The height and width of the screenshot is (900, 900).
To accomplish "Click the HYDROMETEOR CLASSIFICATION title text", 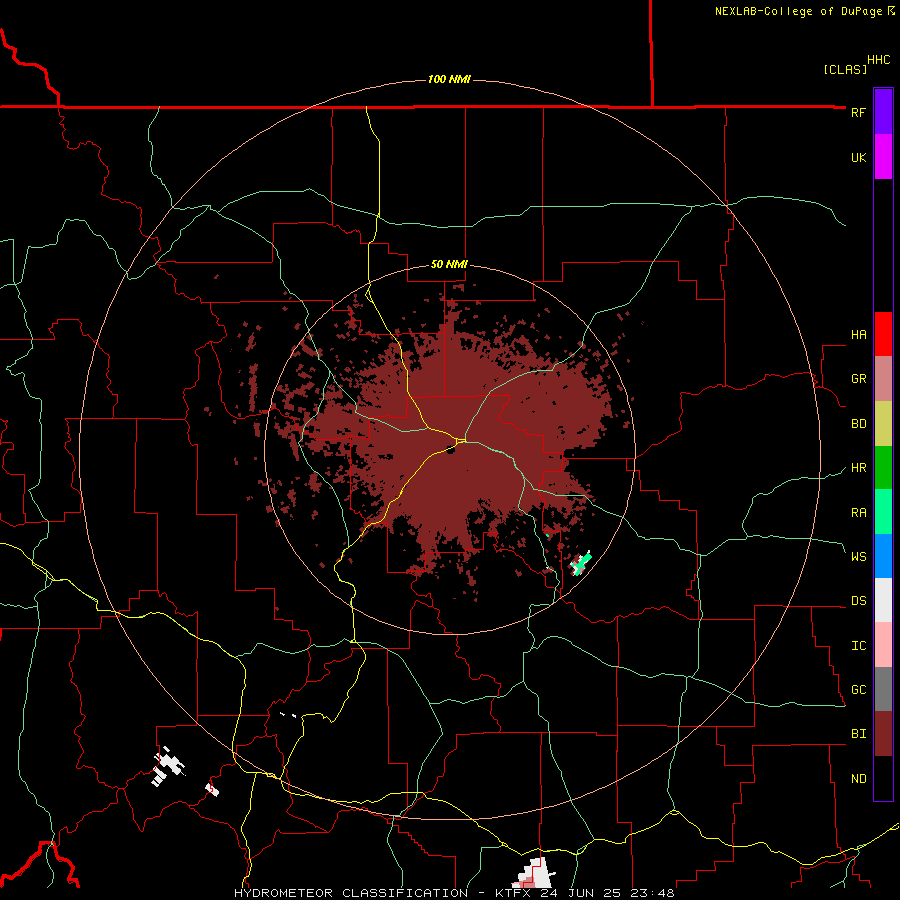I will pyautogui.click(x=351, y=893).
